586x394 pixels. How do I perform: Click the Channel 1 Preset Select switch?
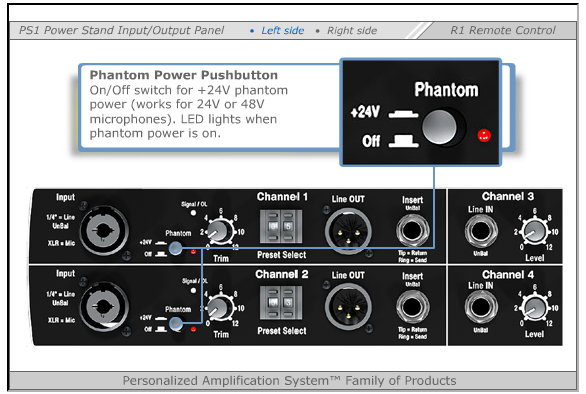(281, 226)
